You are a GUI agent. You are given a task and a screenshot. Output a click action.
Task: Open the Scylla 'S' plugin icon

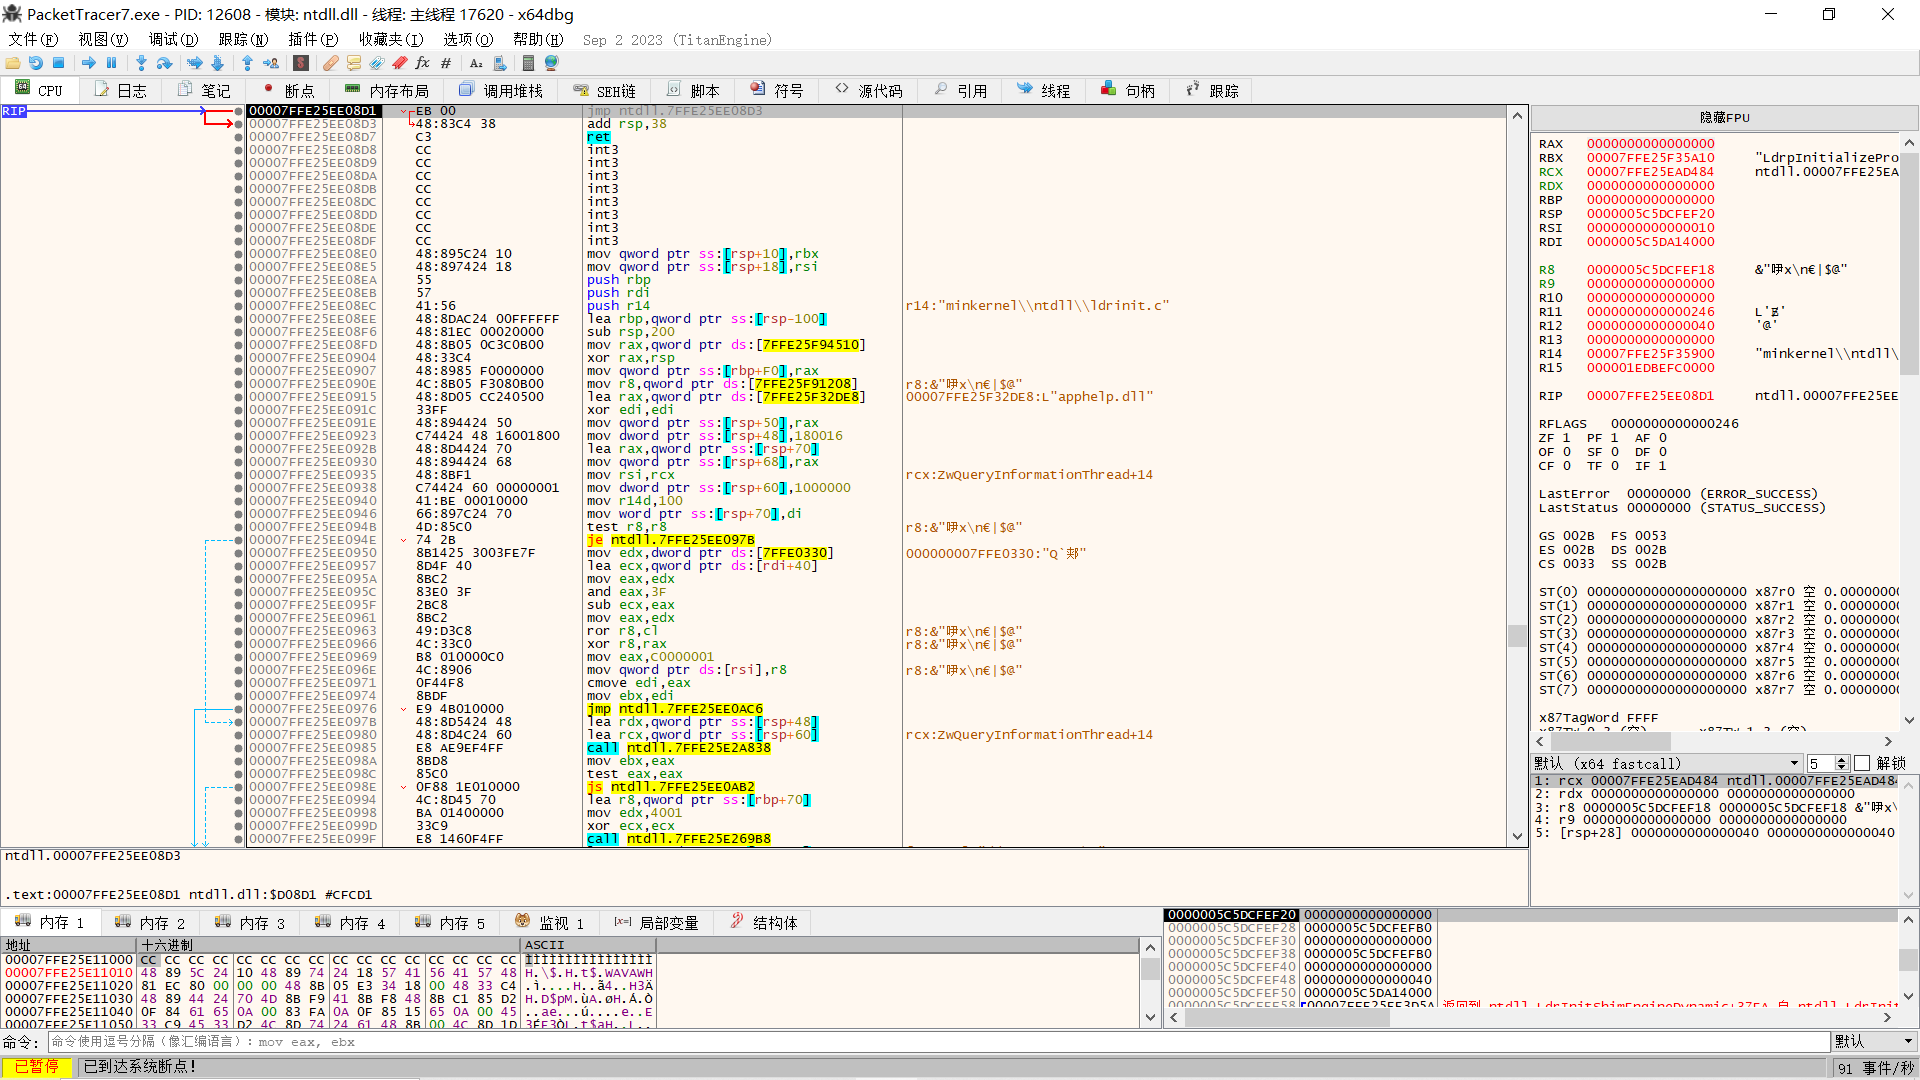301,63
